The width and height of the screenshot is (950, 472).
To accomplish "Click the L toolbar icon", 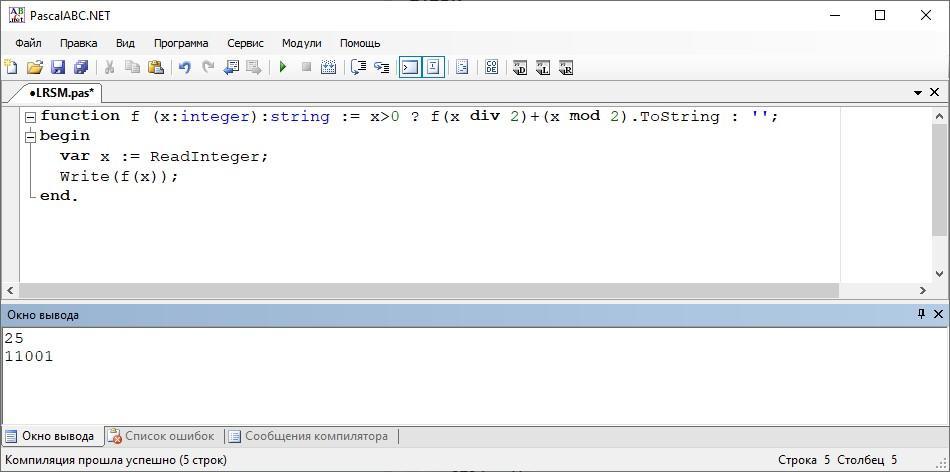I will pyautogui.click(x=543, y=68).
